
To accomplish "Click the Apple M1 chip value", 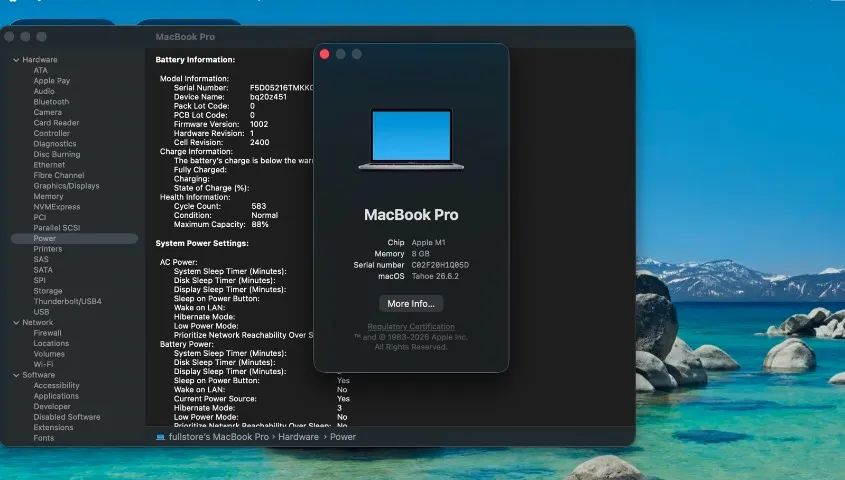I will tap(428, 242).
